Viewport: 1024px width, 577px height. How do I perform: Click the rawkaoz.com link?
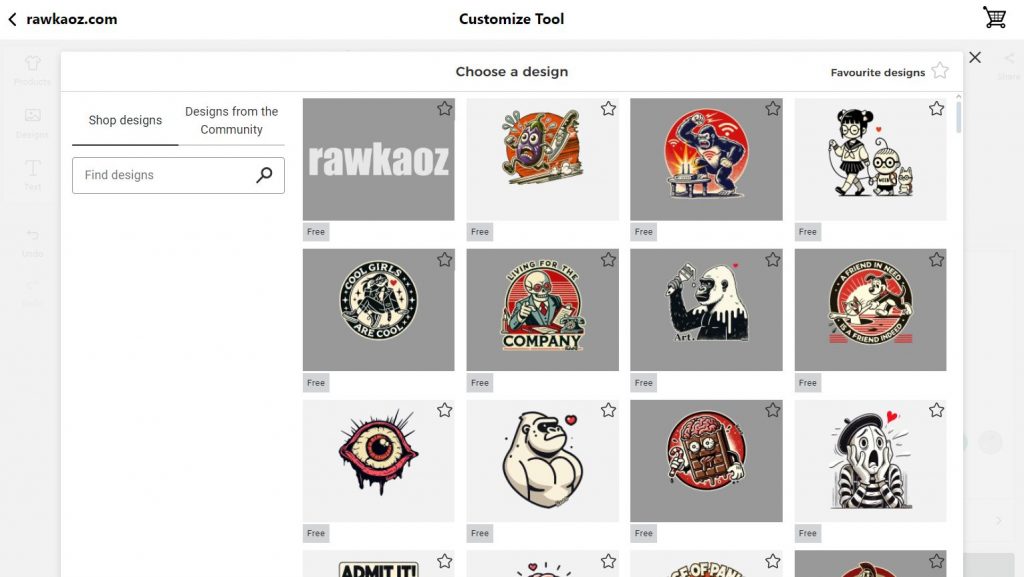click(70, 17)
